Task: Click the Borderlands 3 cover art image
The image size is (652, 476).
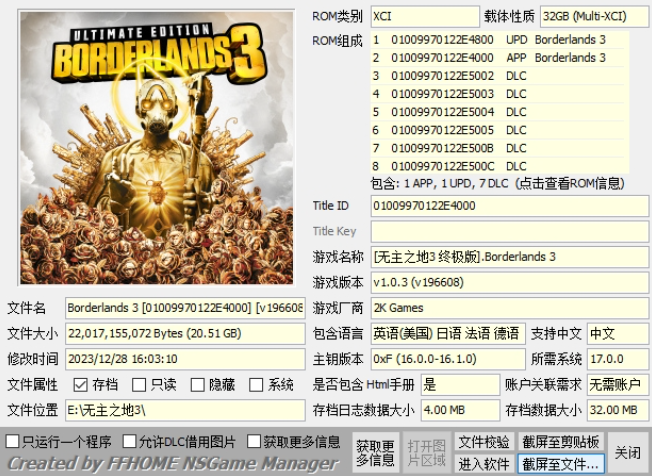Action: pos(156,148)
